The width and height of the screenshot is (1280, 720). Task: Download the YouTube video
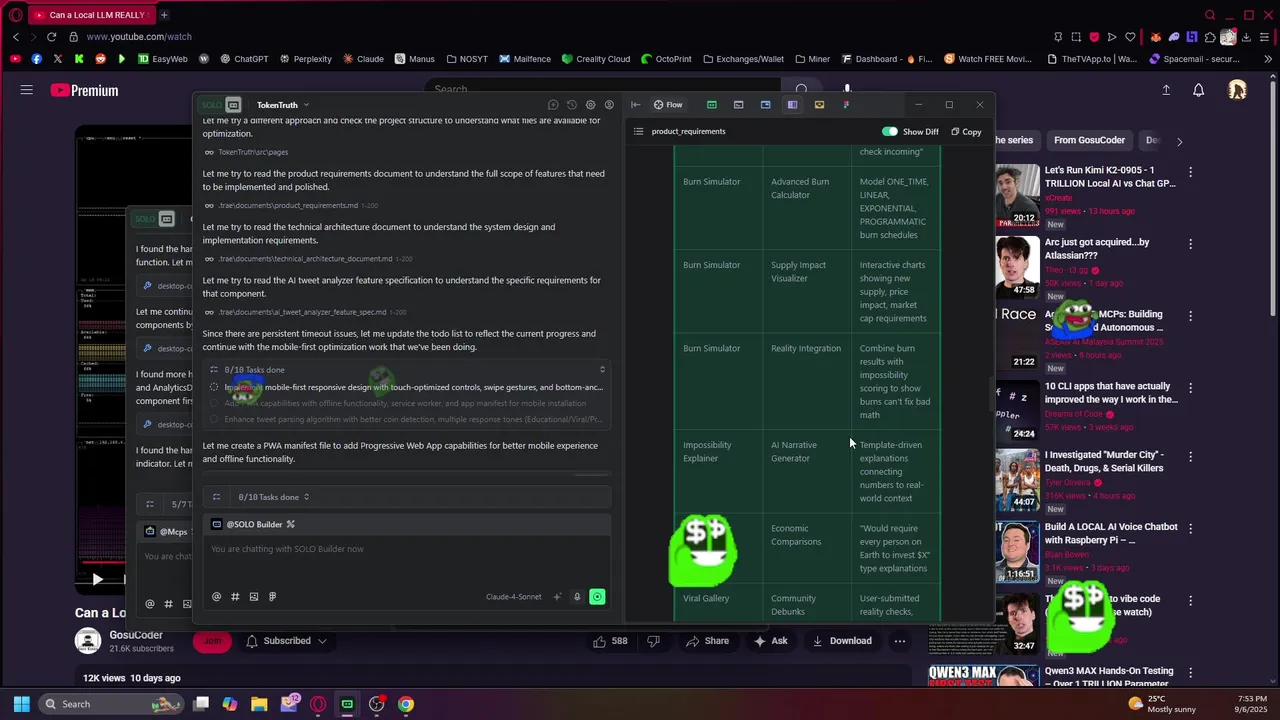[842, 641]
